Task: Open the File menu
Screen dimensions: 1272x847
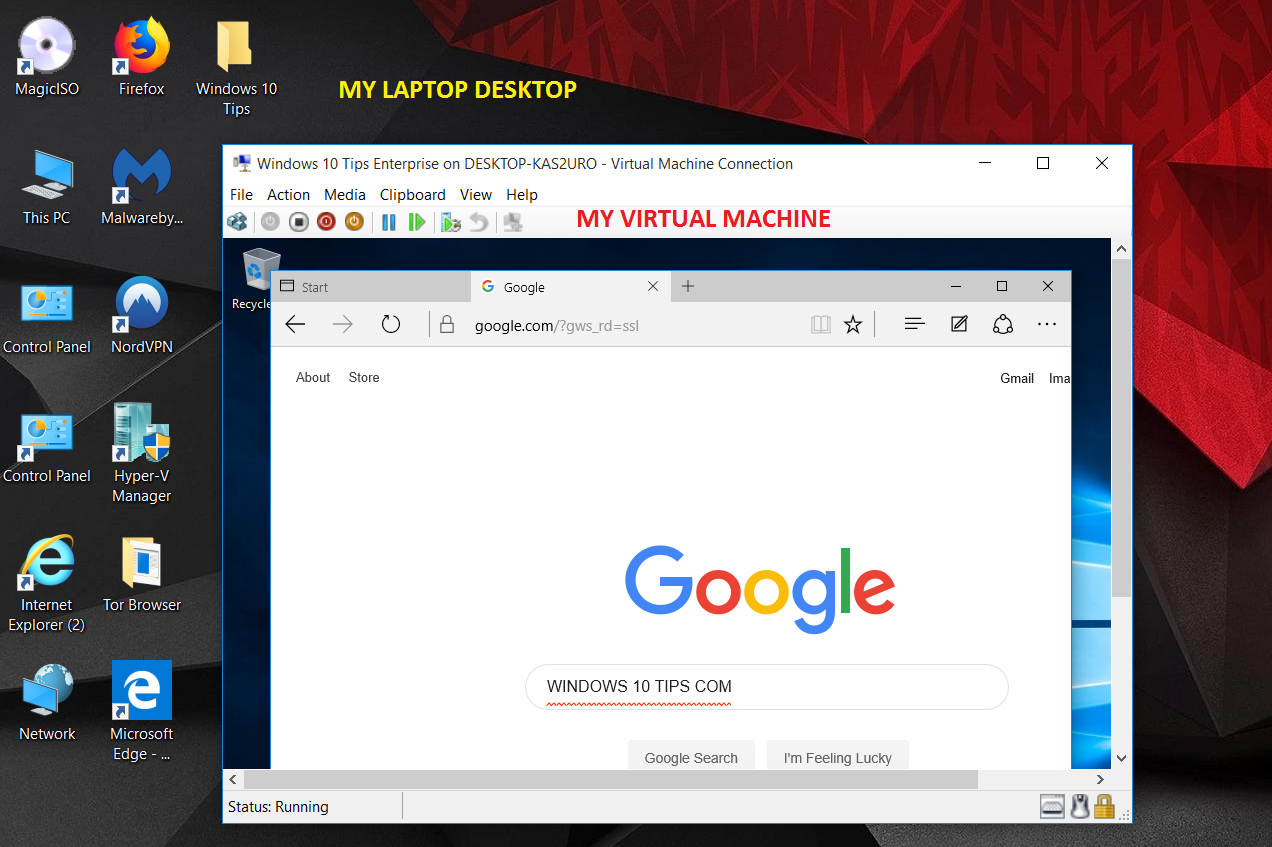Action: (x=241, y=195)
